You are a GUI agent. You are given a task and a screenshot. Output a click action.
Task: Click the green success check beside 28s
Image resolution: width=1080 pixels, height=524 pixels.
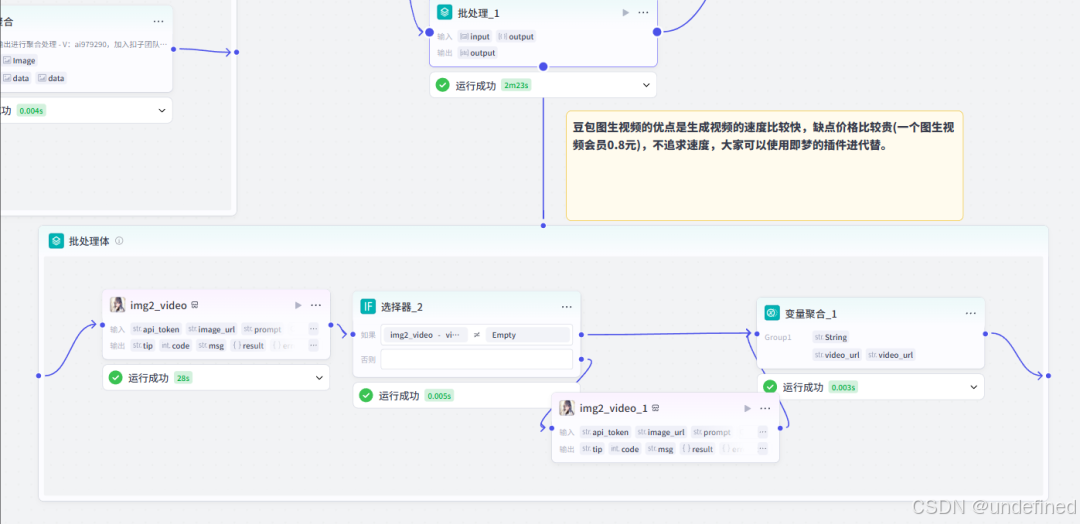116,378
